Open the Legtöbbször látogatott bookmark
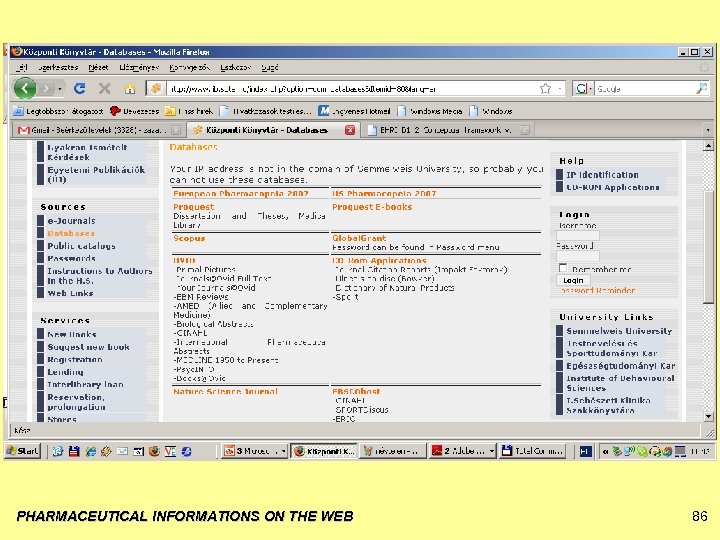720x540 pixels. tap(58, 111)
